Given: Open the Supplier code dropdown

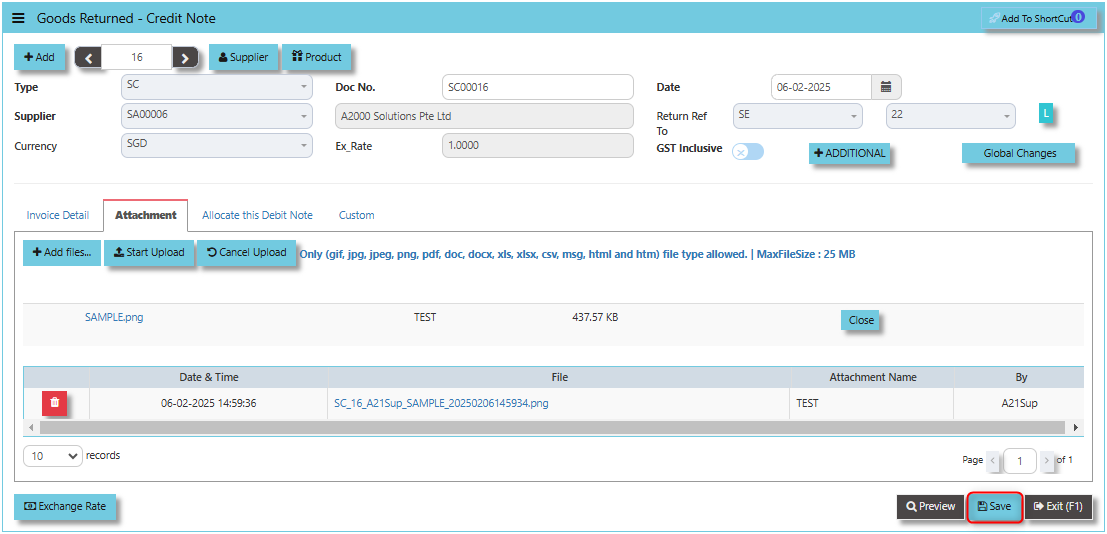Looking at the screenshot, I should pyautogui.click(x=217, y=116).
